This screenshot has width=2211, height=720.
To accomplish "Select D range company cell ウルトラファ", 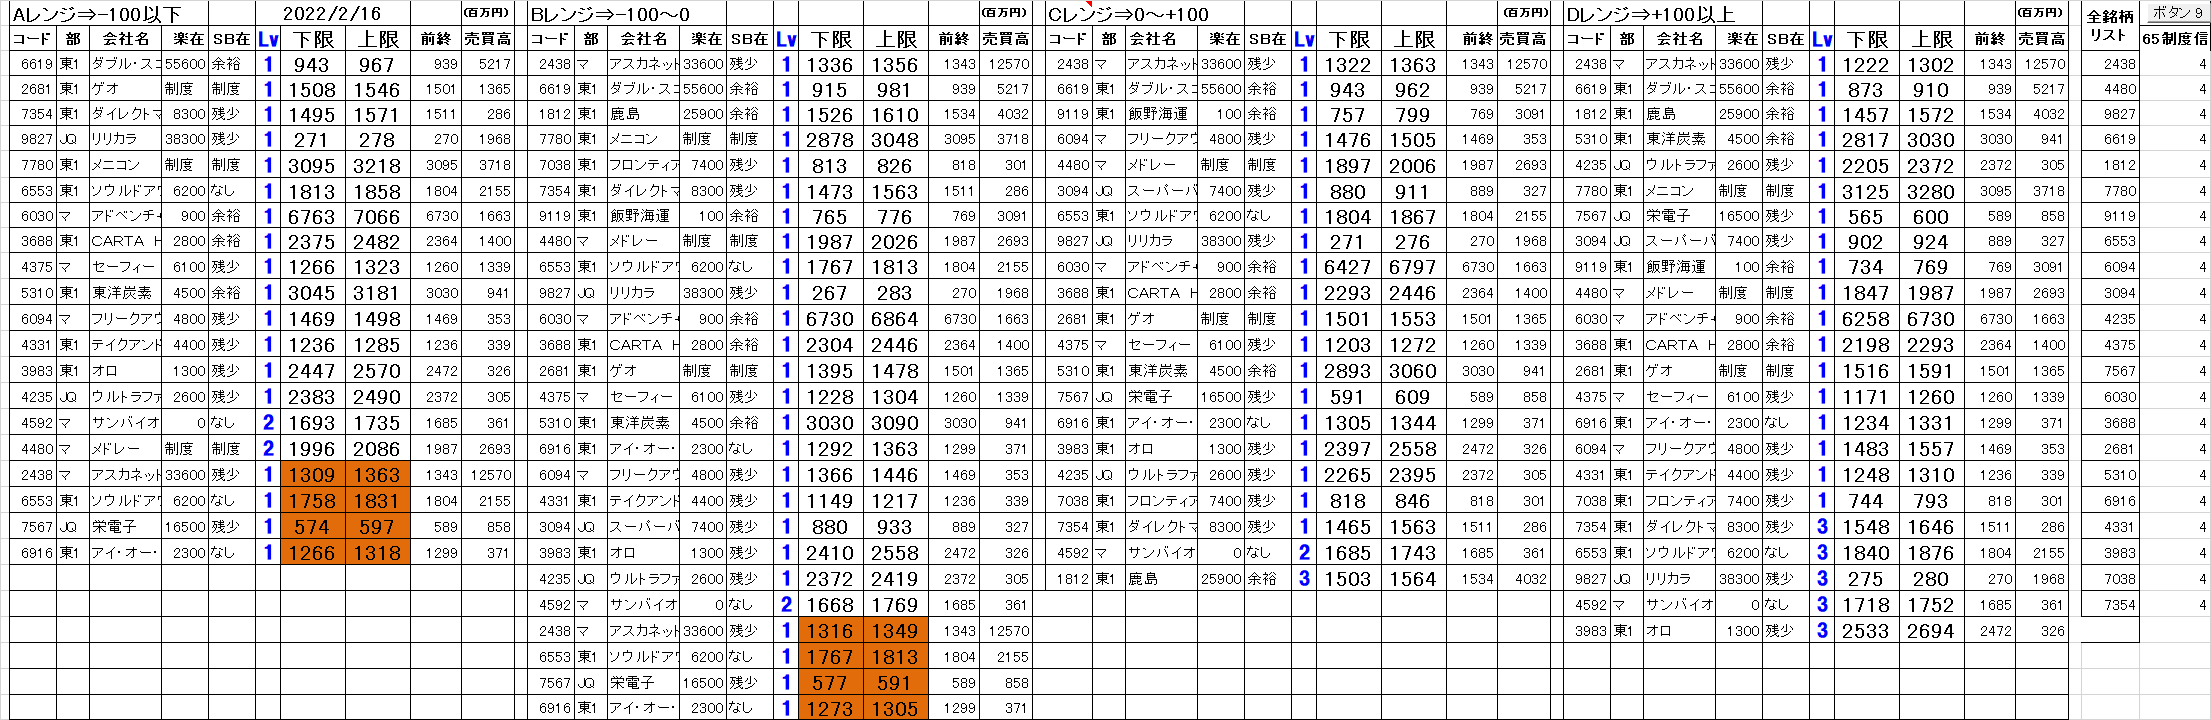I will click(1679, 165).
